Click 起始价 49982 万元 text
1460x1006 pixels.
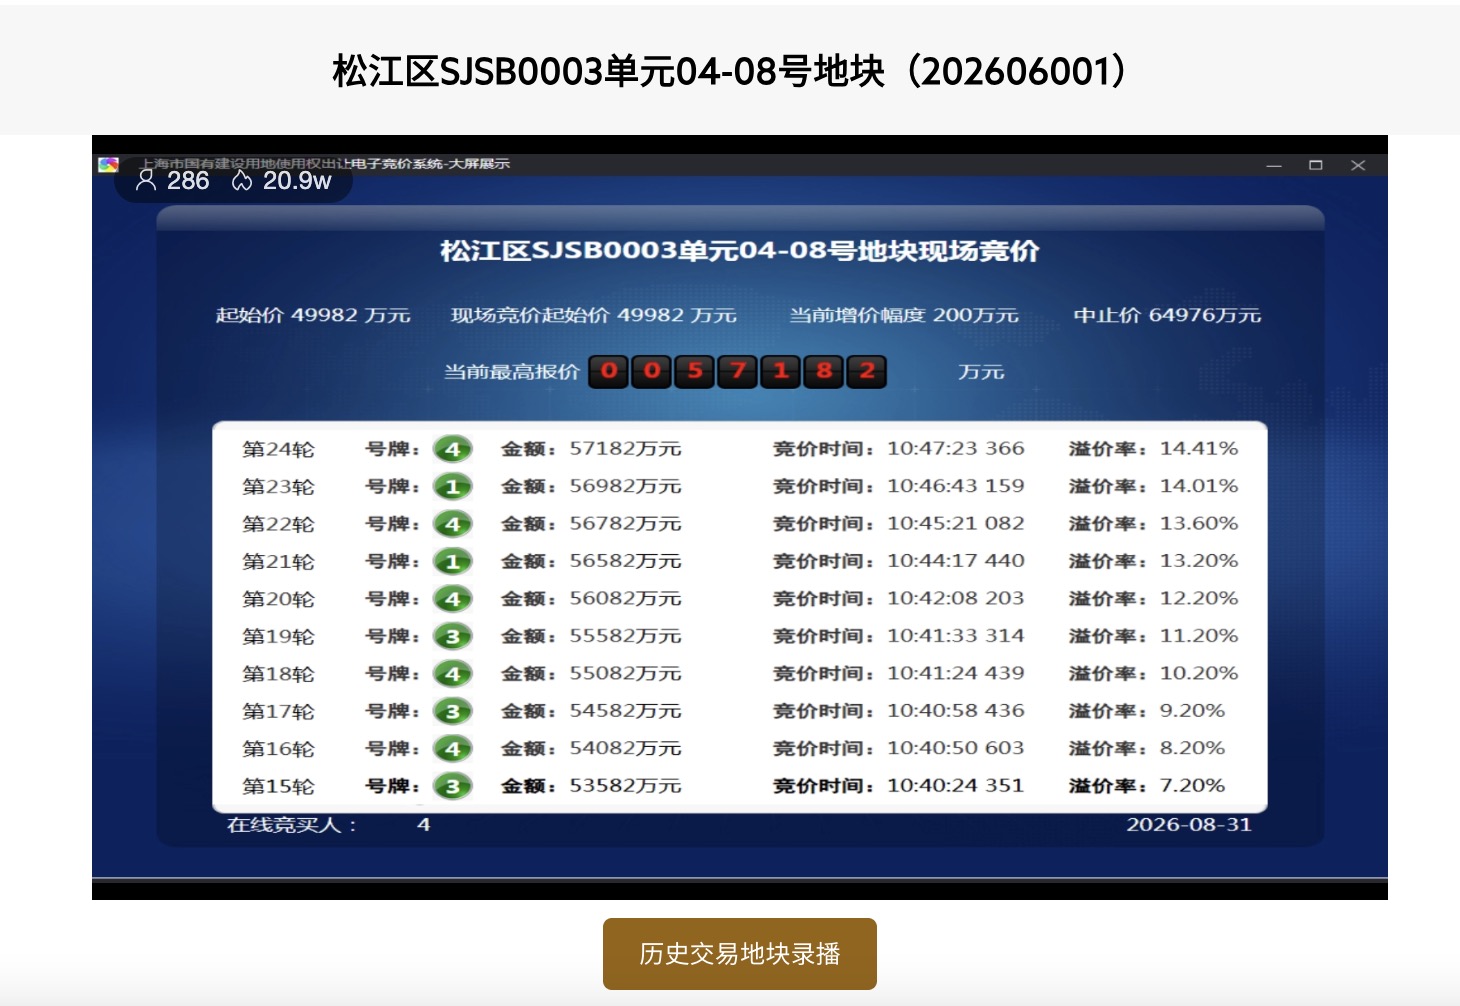pos(313,315)
